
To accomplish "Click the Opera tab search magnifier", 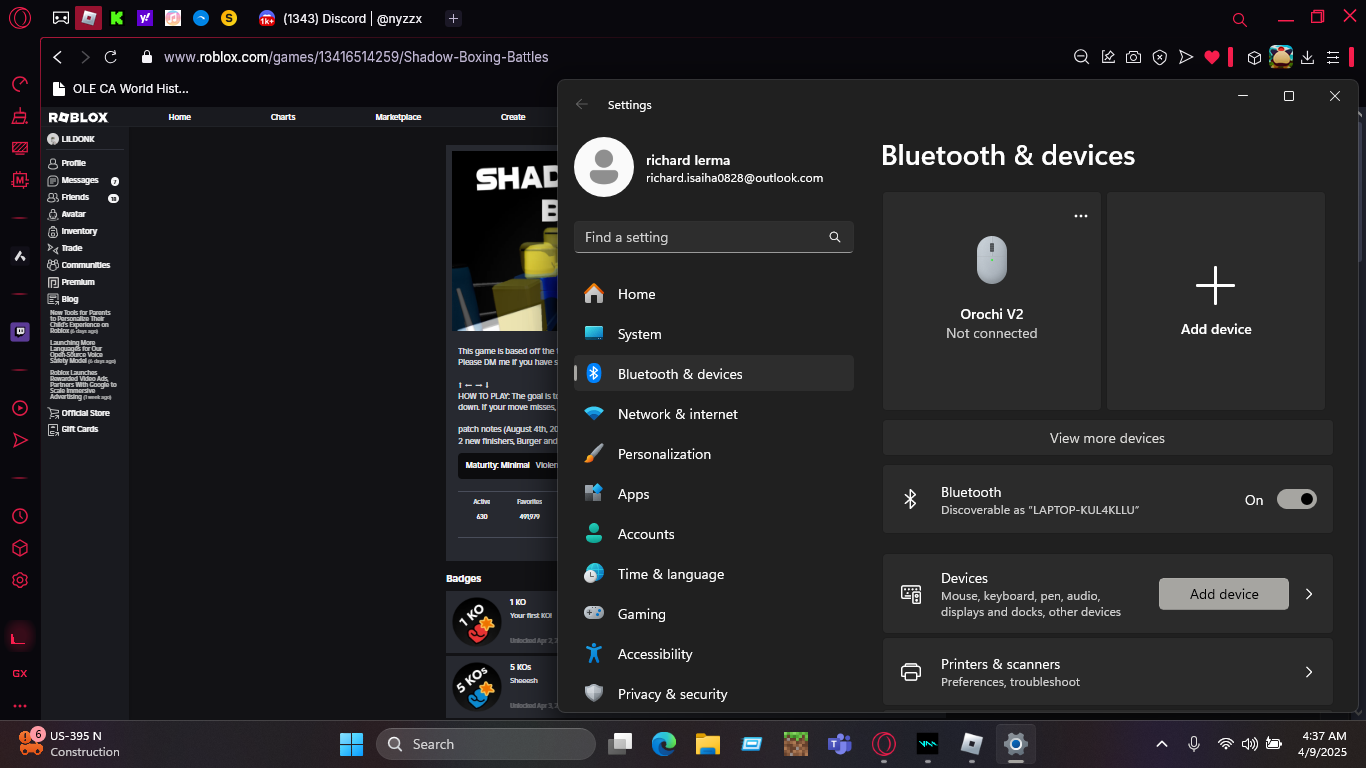I will tap(1240, 18).
